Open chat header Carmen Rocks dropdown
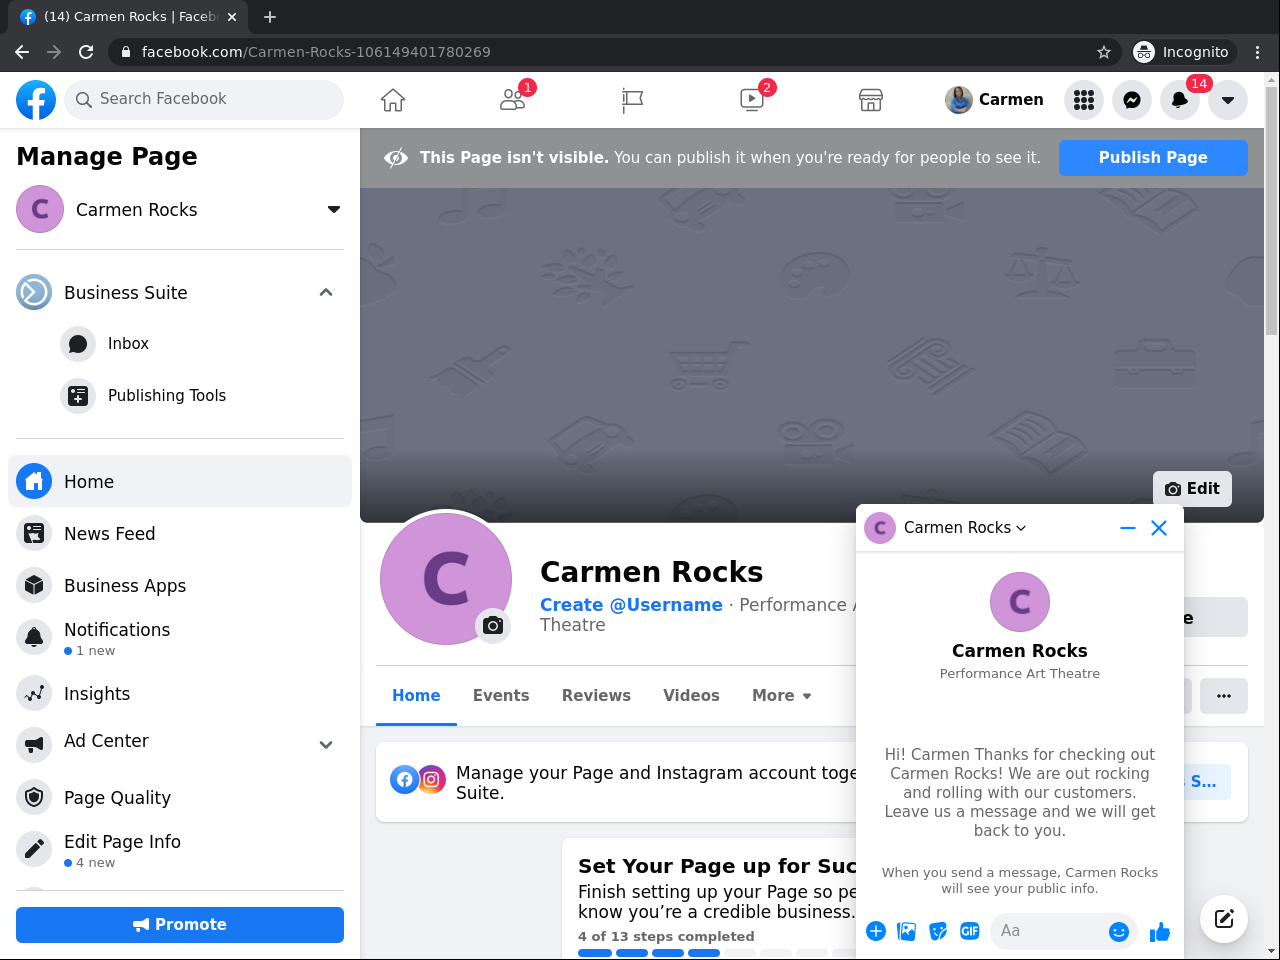The image size is (1280, 960). [965, 528]
